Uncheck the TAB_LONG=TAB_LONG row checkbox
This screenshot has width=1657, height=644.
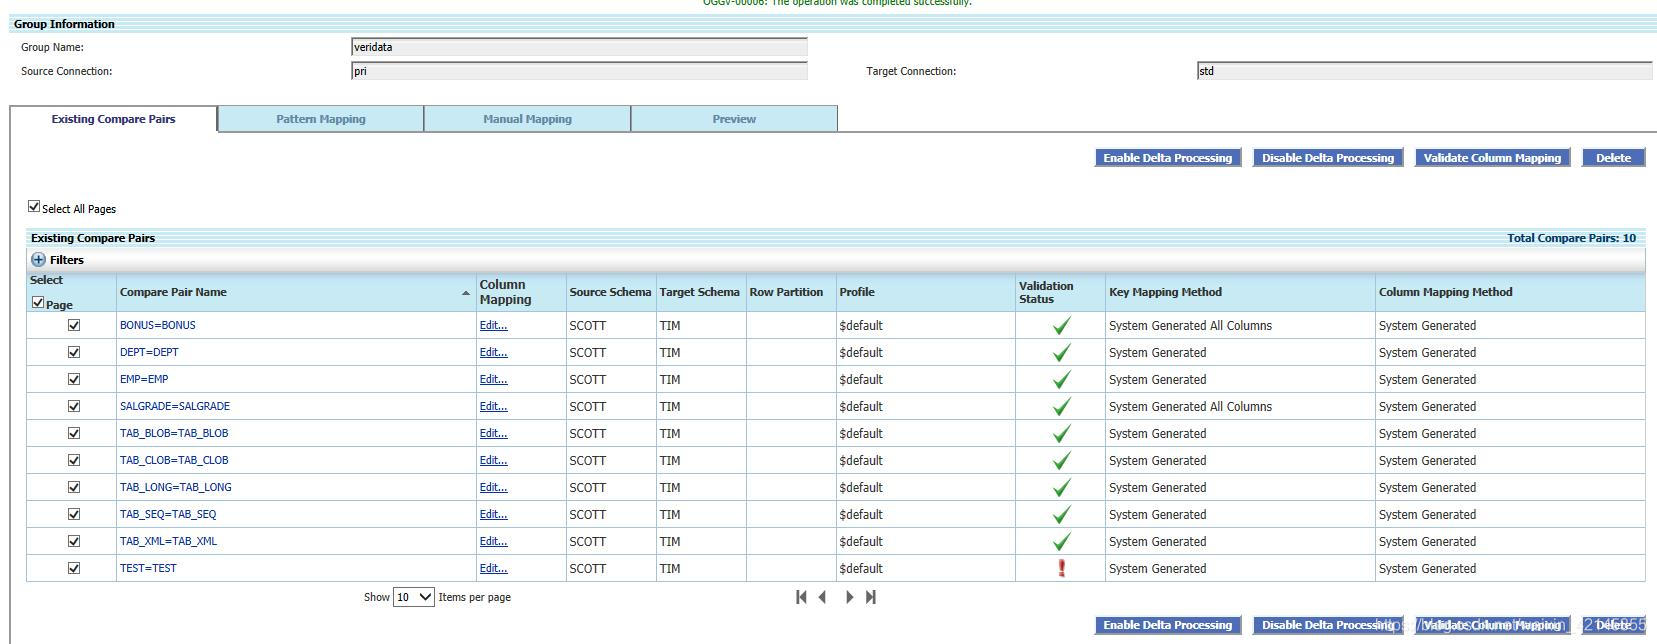click(x=74, y=487)
